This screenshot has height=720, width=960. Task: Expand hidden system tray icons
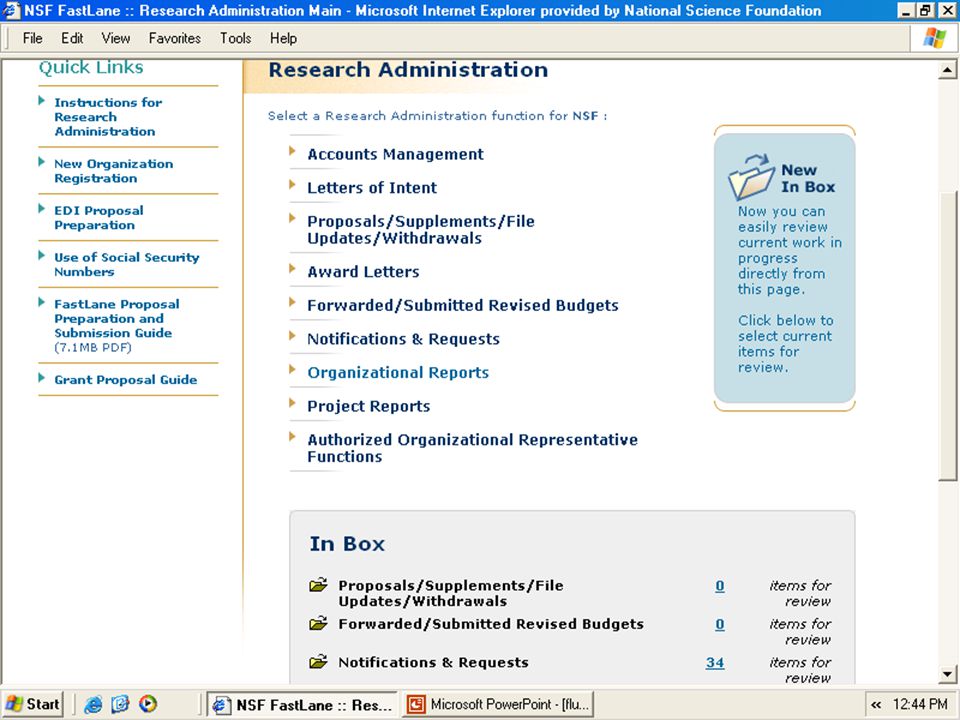876,705
